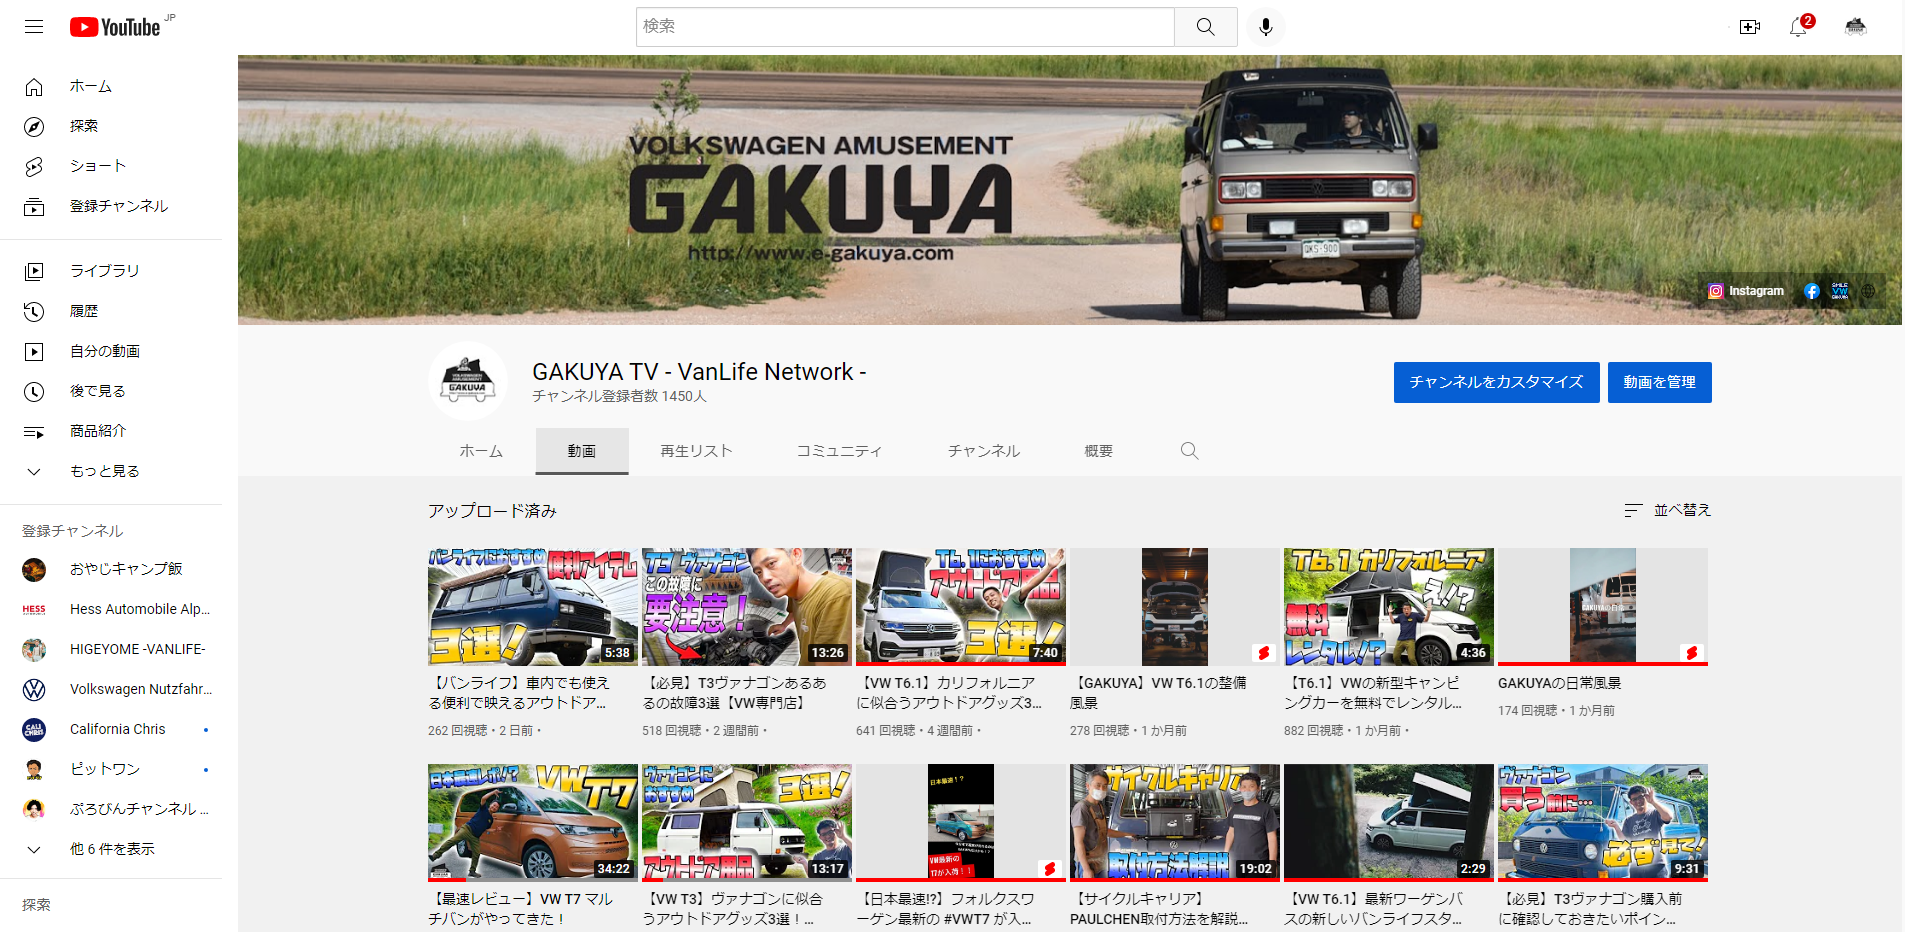Open the ショート (Shorts) section
The width and height of the screenshot is (1905, 932).
(x=35, y=166)
